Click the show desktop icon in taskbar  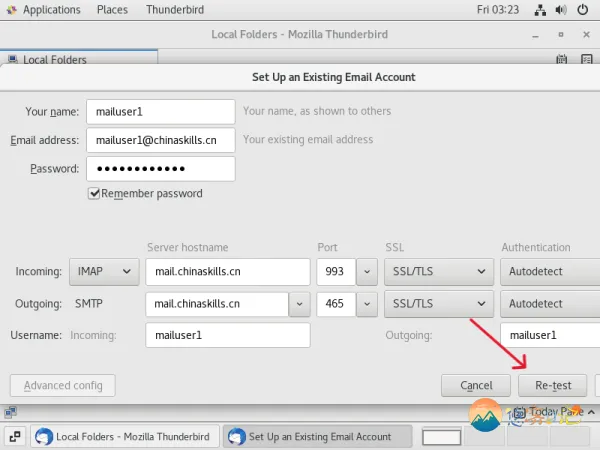(15, 436)
